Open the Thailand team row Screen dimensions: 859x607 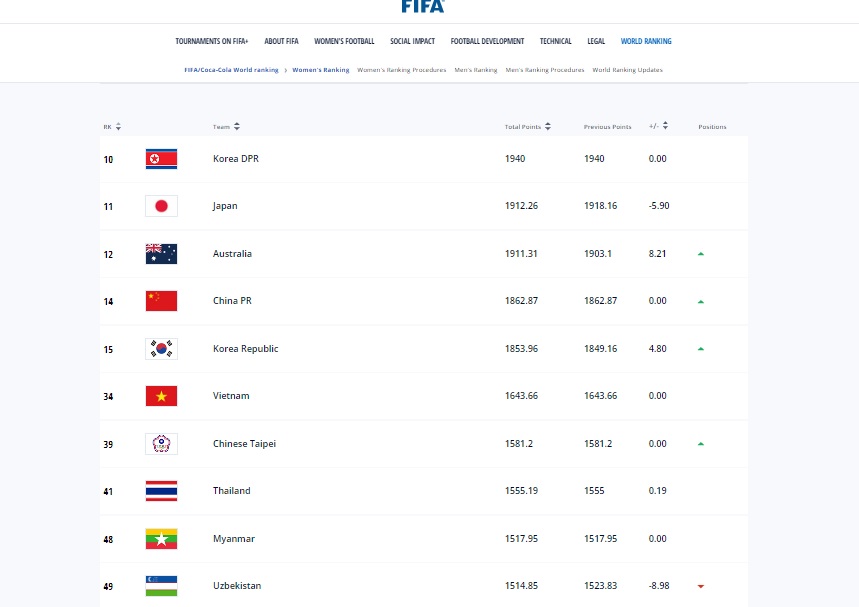pyautogui.click(x=232, y=491)
